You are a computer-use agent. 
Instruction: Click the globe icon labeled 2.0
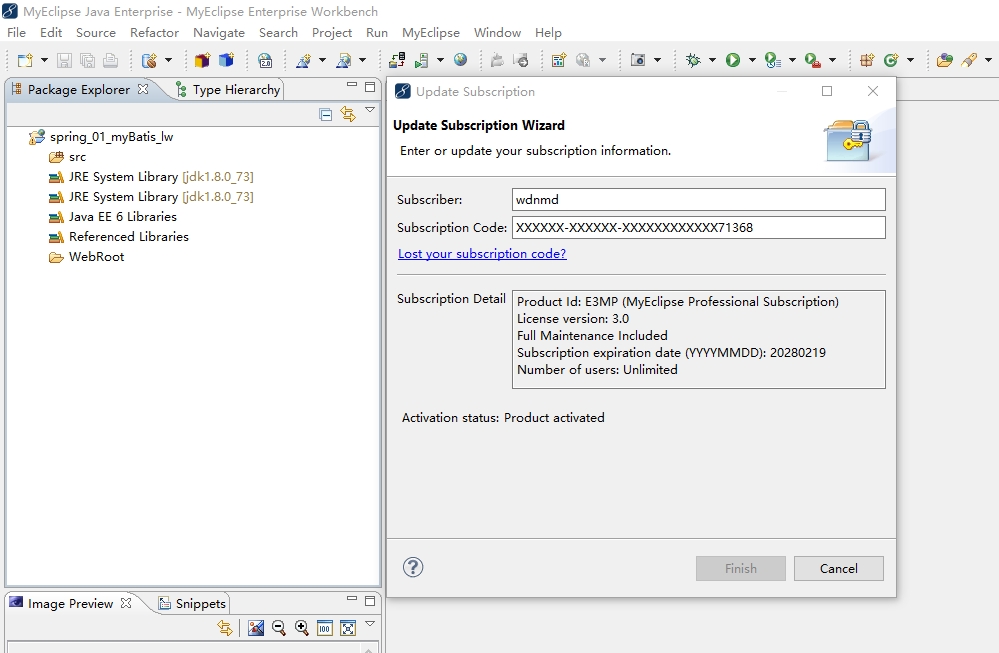pyautogui.click(x=265, y=61)
